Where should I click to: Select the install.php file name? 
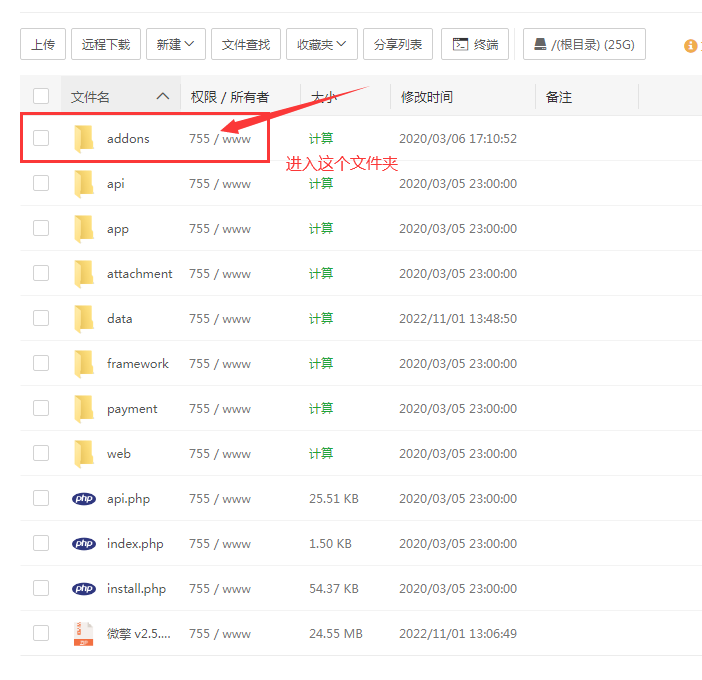click(x=136, y=589)
